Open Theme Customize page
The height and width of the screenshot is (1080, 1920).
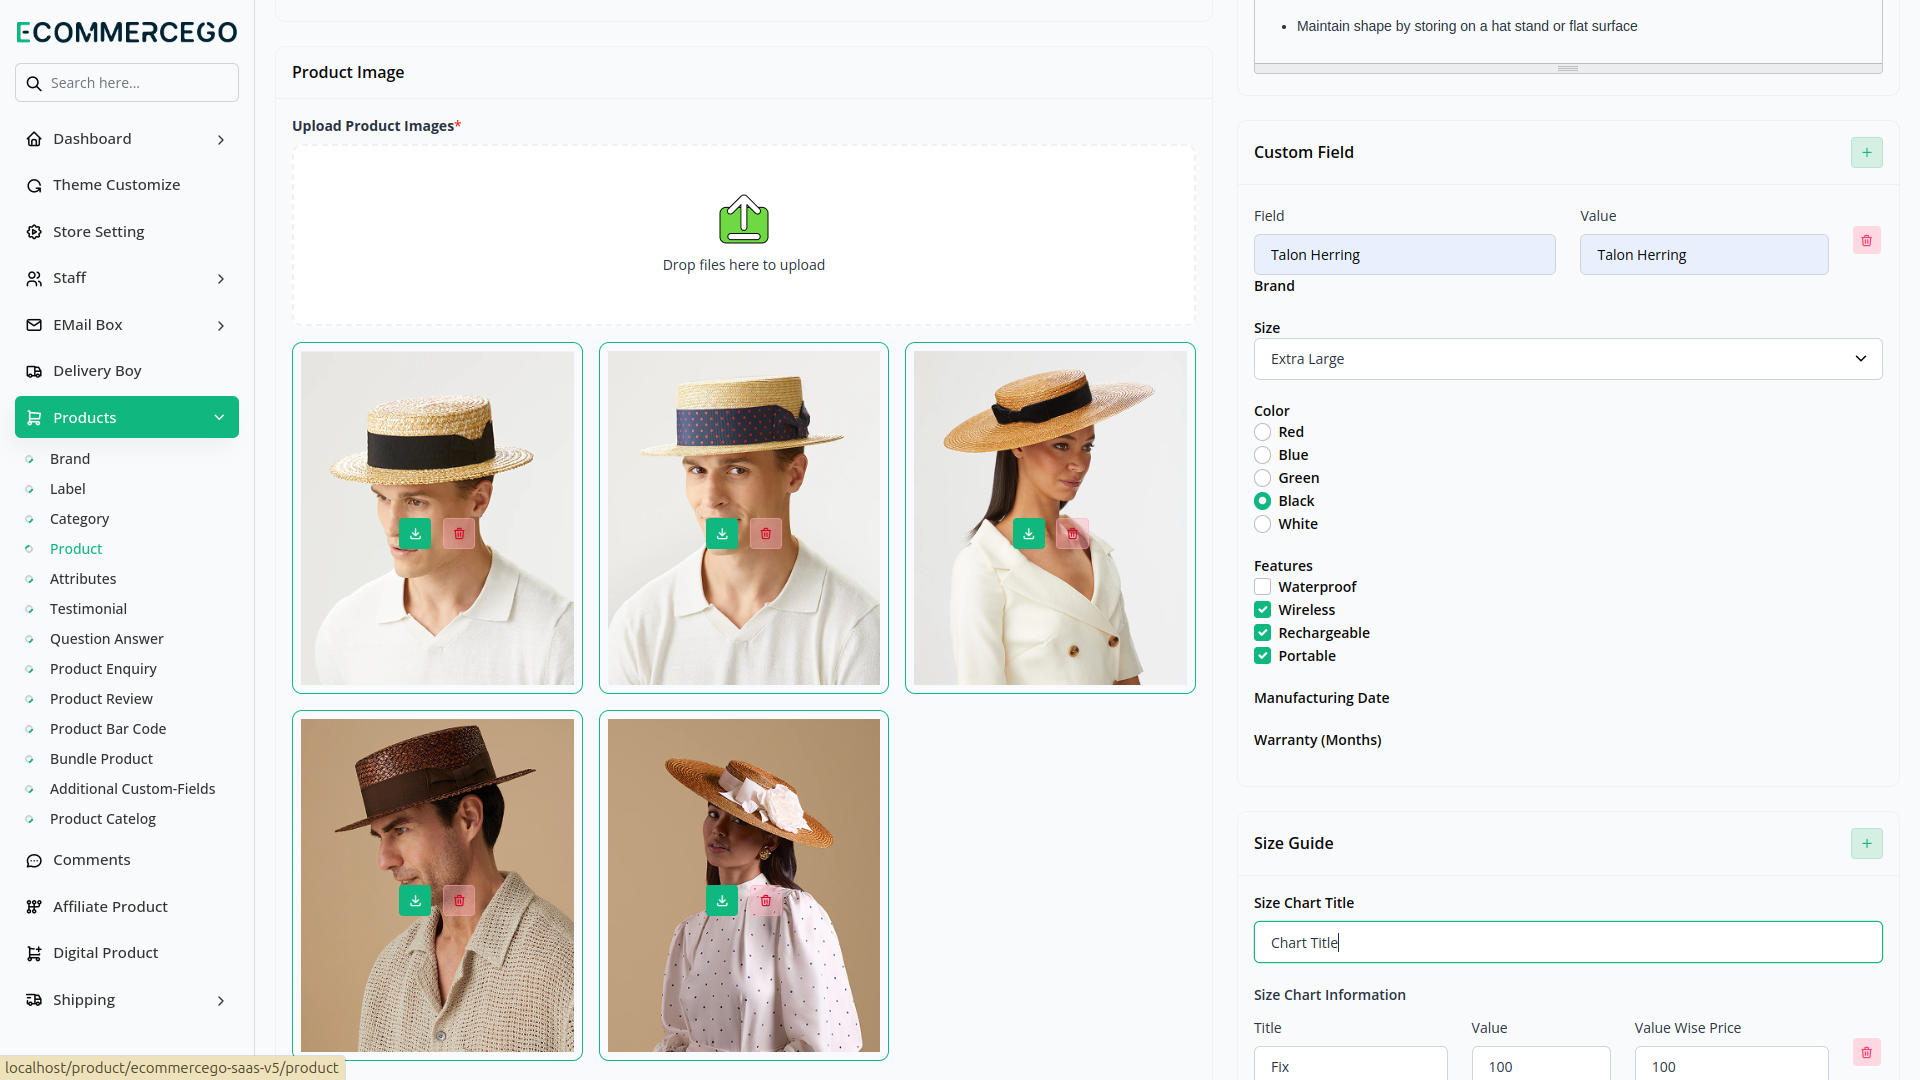(116, 185)
